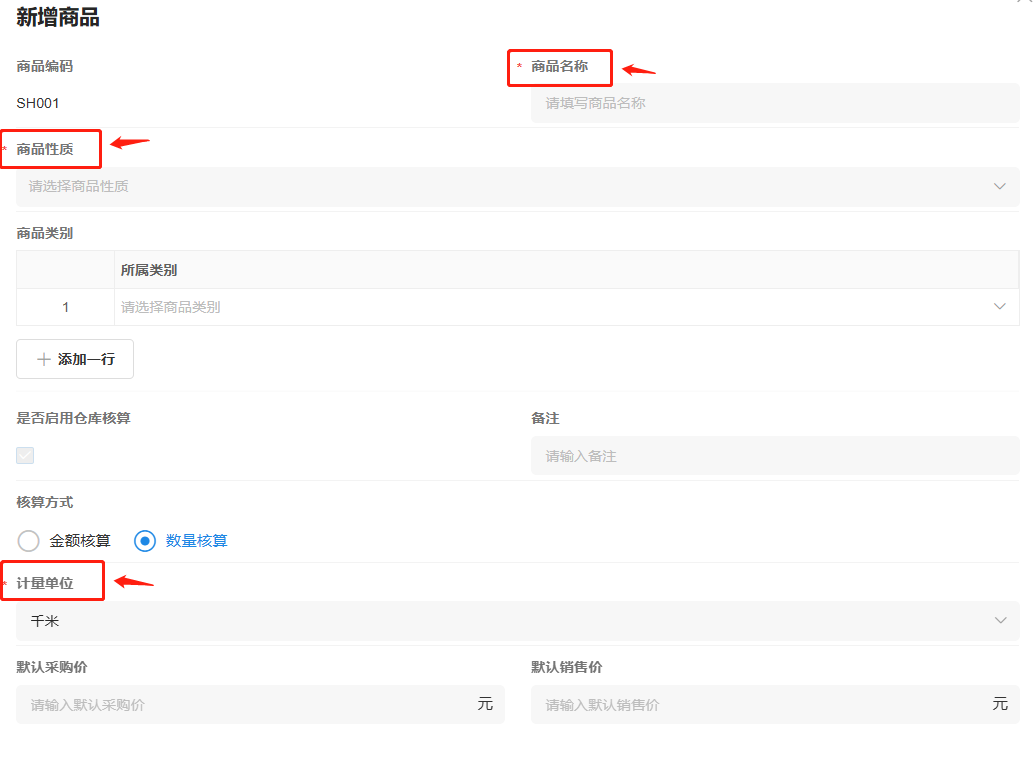Click the 默认销售价 input field
1035x757 pixels.
coord(760,704)
